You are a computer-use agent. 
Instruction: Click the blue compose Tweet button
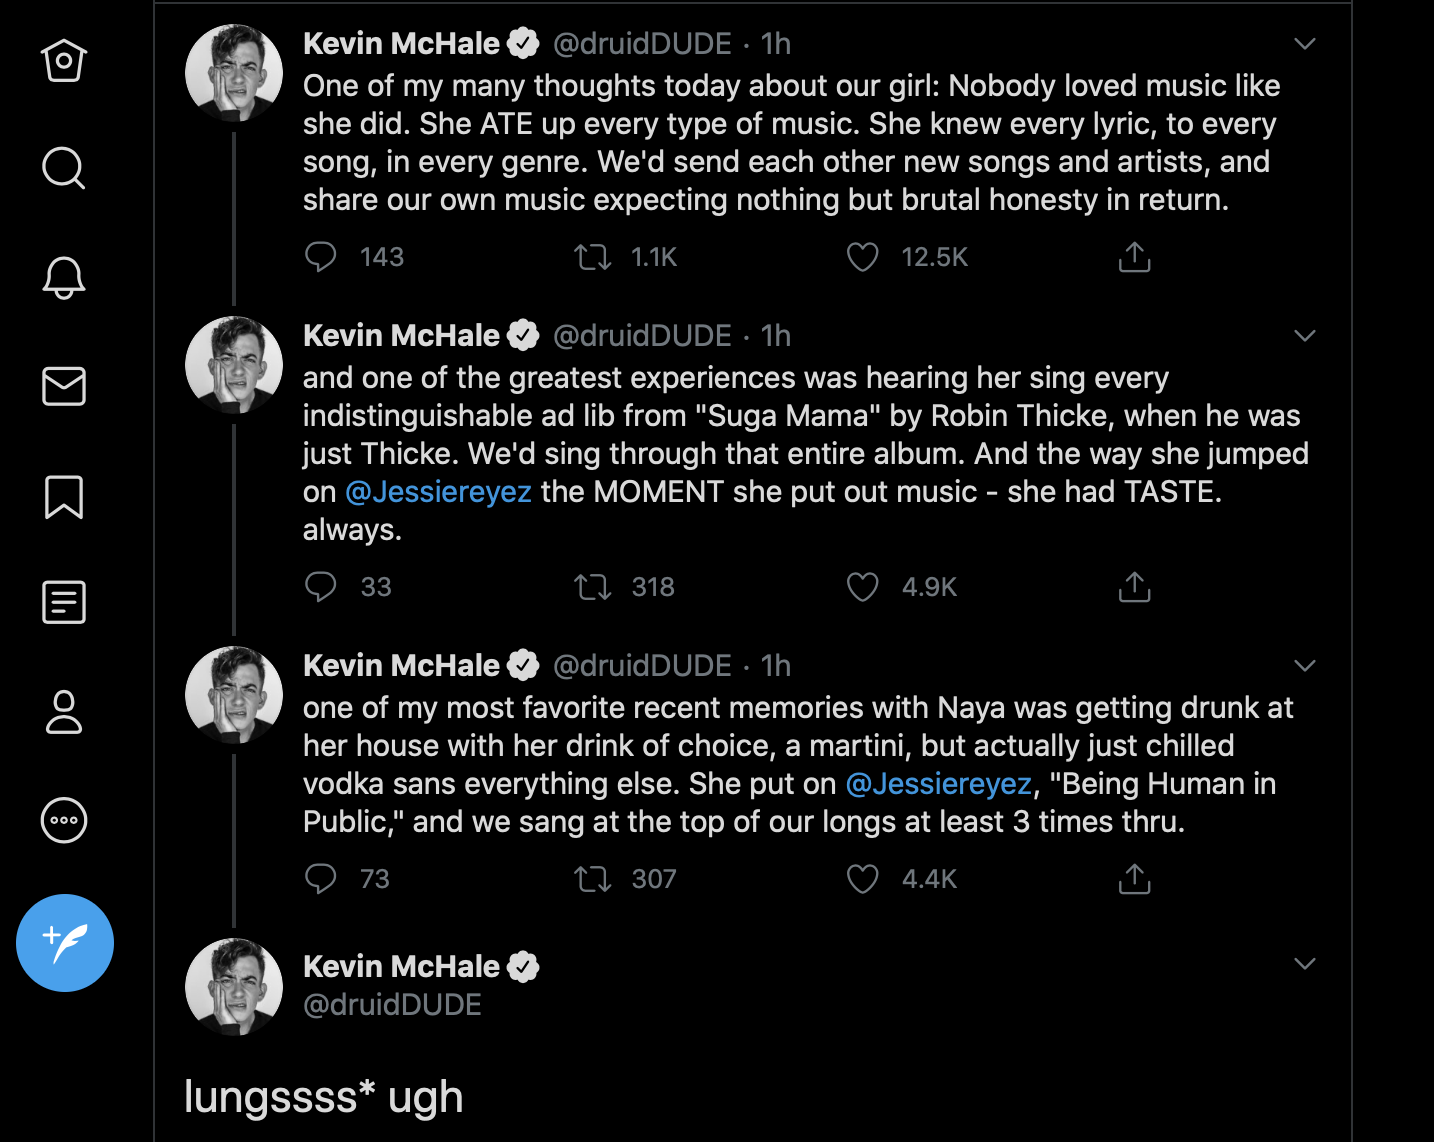(x=65, y=942)
